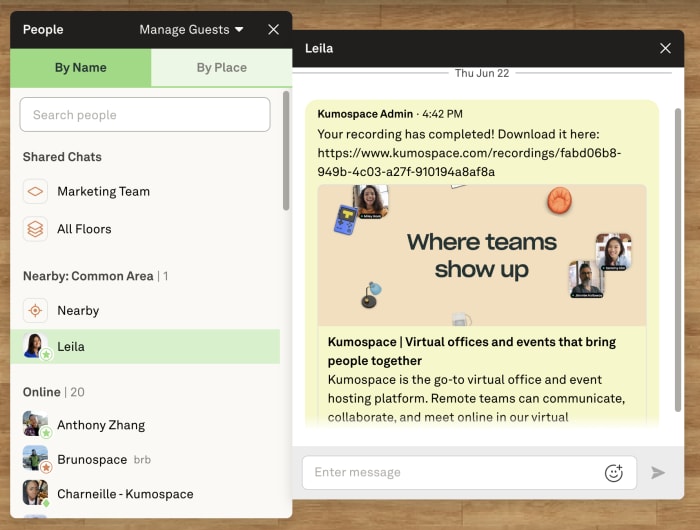Focus the Search people field
The height and width of the screenshot is (530, 700).
pyautogui.click(x=145, y=115)
